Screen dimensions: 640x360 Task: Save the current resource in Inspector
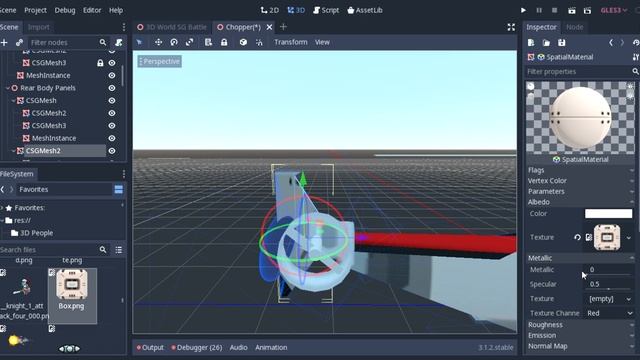tap(562, 42)
